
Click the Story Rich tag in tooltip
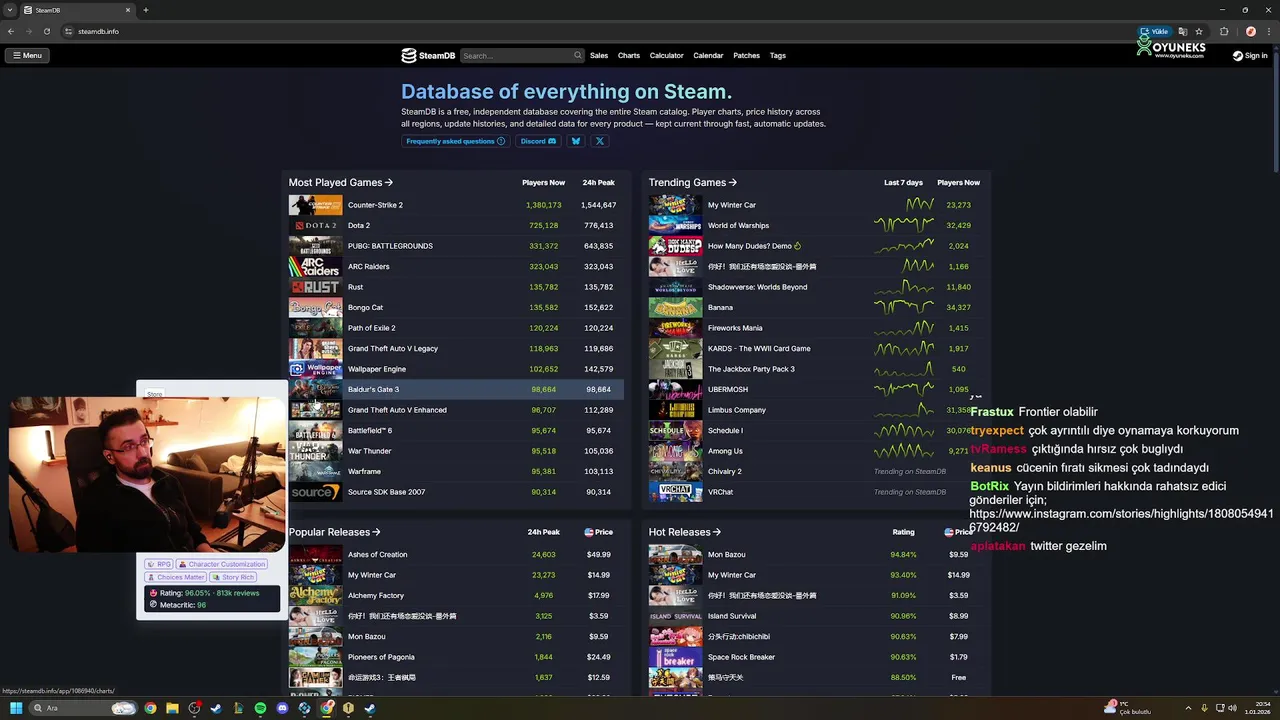pos(233,577)
